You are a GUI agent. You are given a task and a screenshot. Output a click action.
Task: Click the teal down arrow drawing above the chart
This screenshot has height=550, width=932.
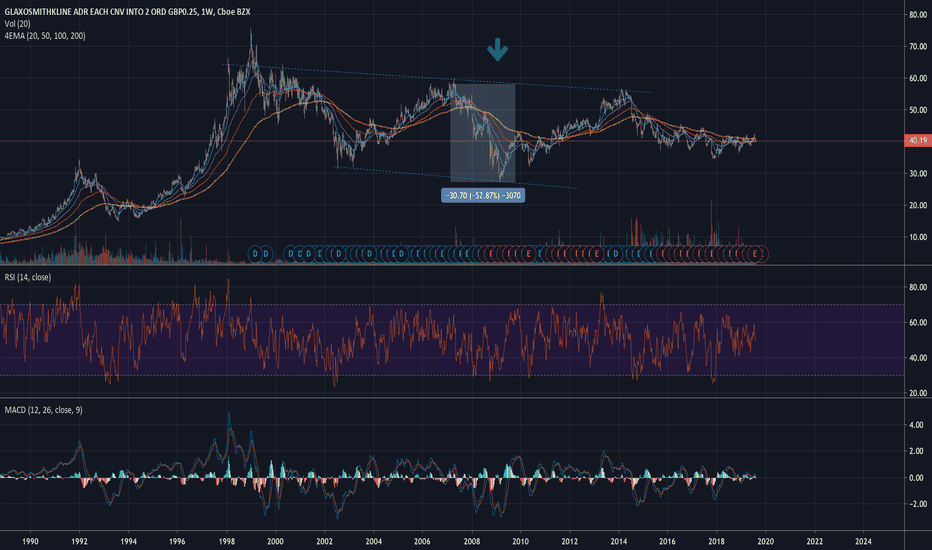[498, 50]
